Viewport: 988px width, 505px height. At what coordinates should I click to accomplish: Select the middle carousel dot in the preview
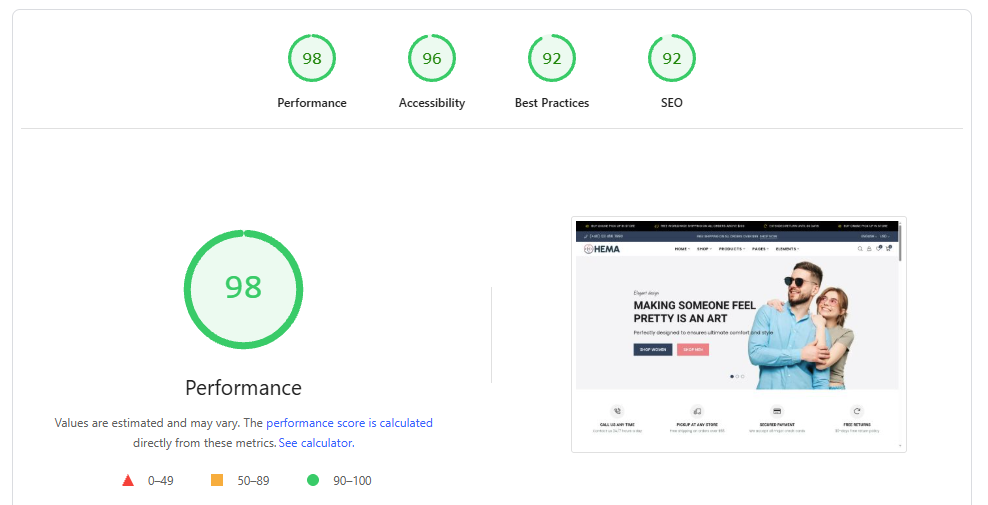(737, 376)
